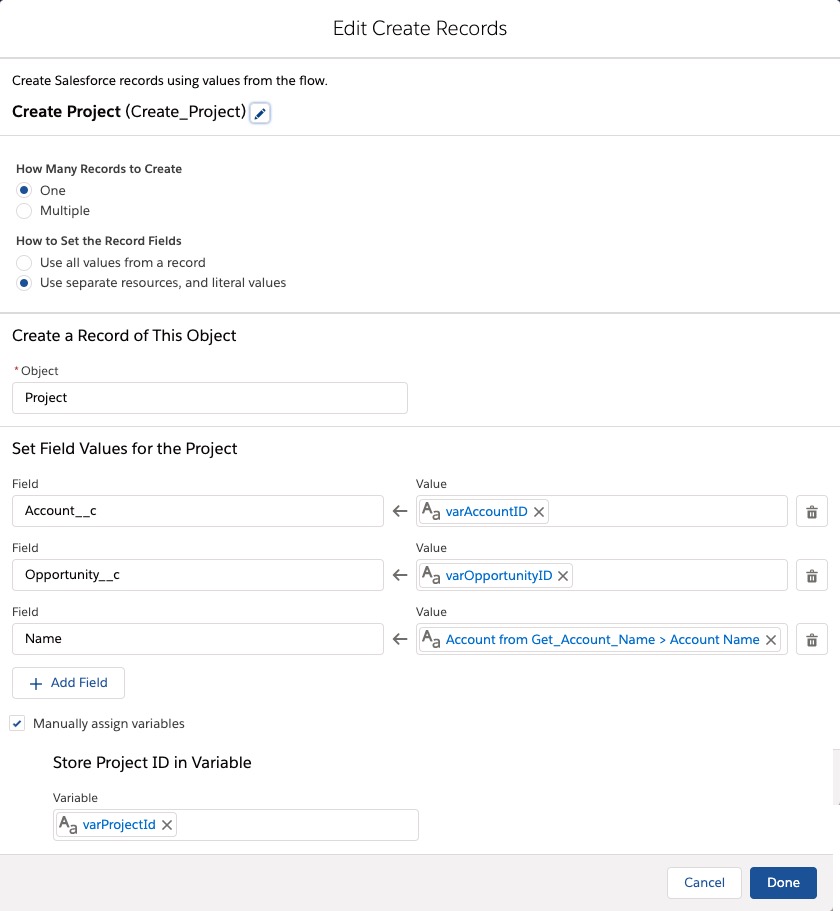The image size is (840, 911).
Task: Click the Done button
Action: click(783, 883)
